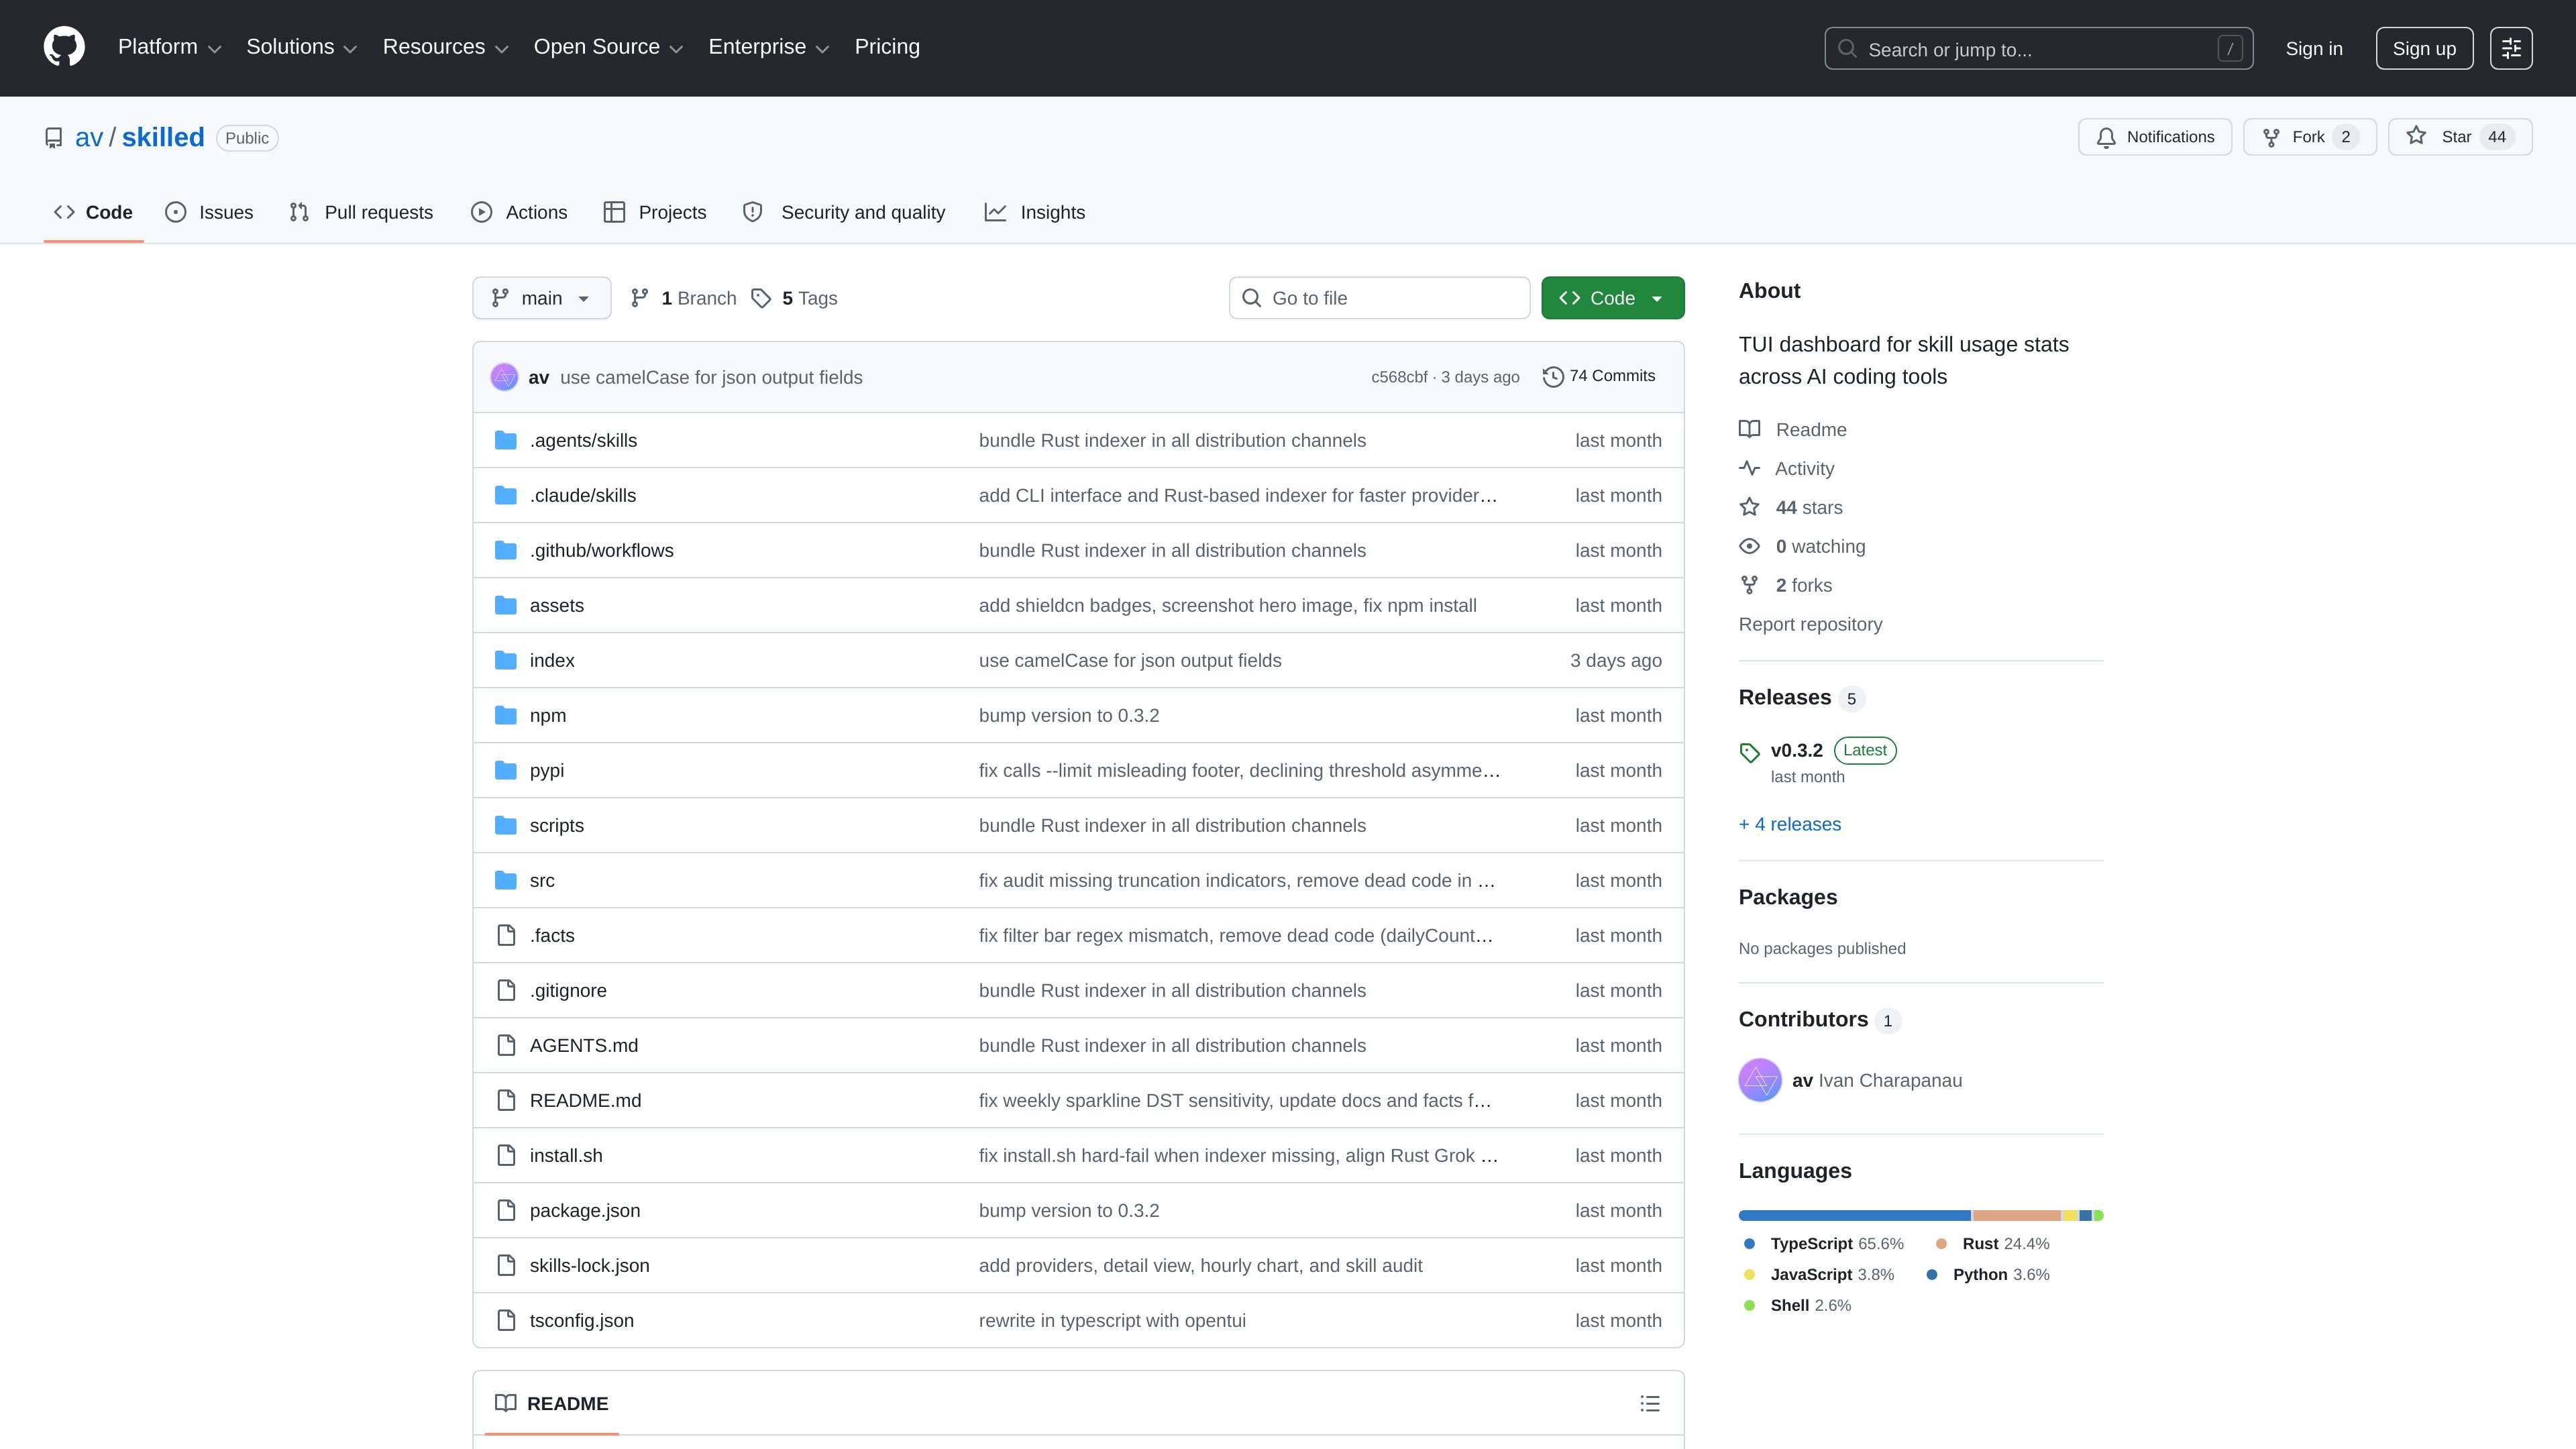Click the Rust 24.4% language entry
The height and width of the screenshot is (1449, 2576).
click(1993, 1244)
